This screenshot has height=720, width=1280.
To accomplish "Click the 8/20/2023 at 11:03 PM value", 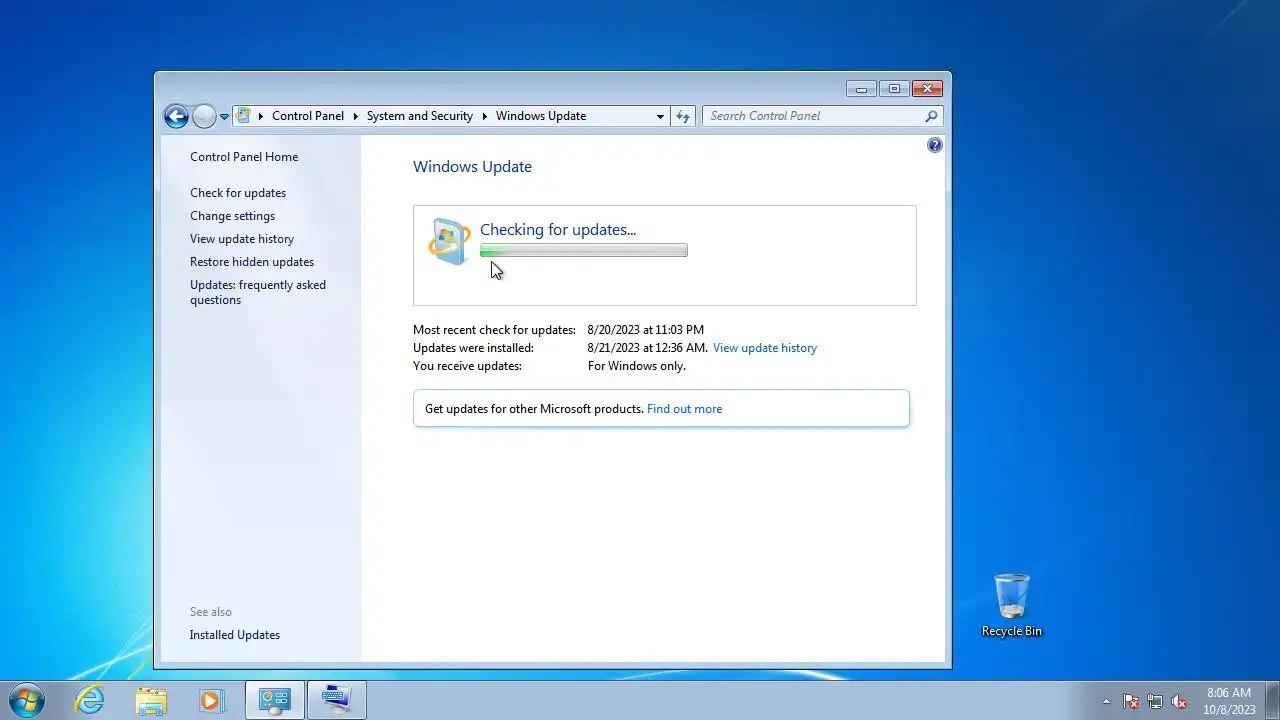I will [646, 330].
